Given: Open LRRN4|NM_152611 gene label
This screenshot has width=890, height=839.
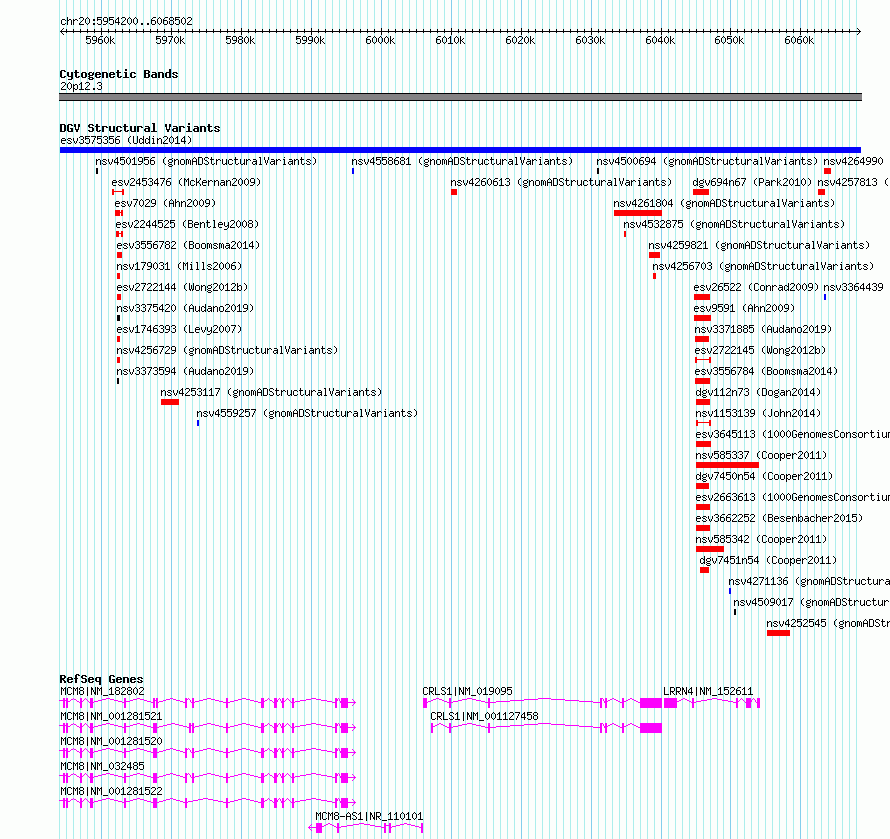Looking at the screenshot, I should (708, 691).
